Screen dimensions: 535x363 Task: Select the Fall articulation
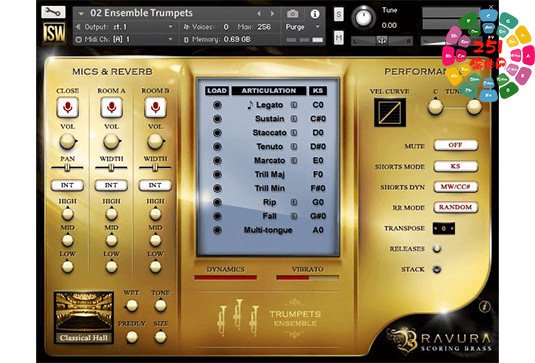270,216
